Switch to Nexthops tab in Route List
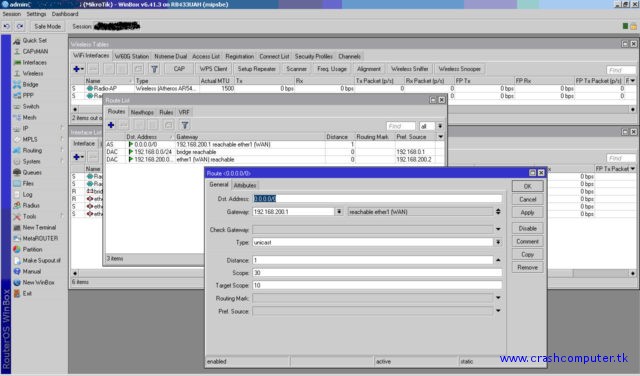This screenshot has height=376, width=640. pyautogui.click(x=142, y=112)
